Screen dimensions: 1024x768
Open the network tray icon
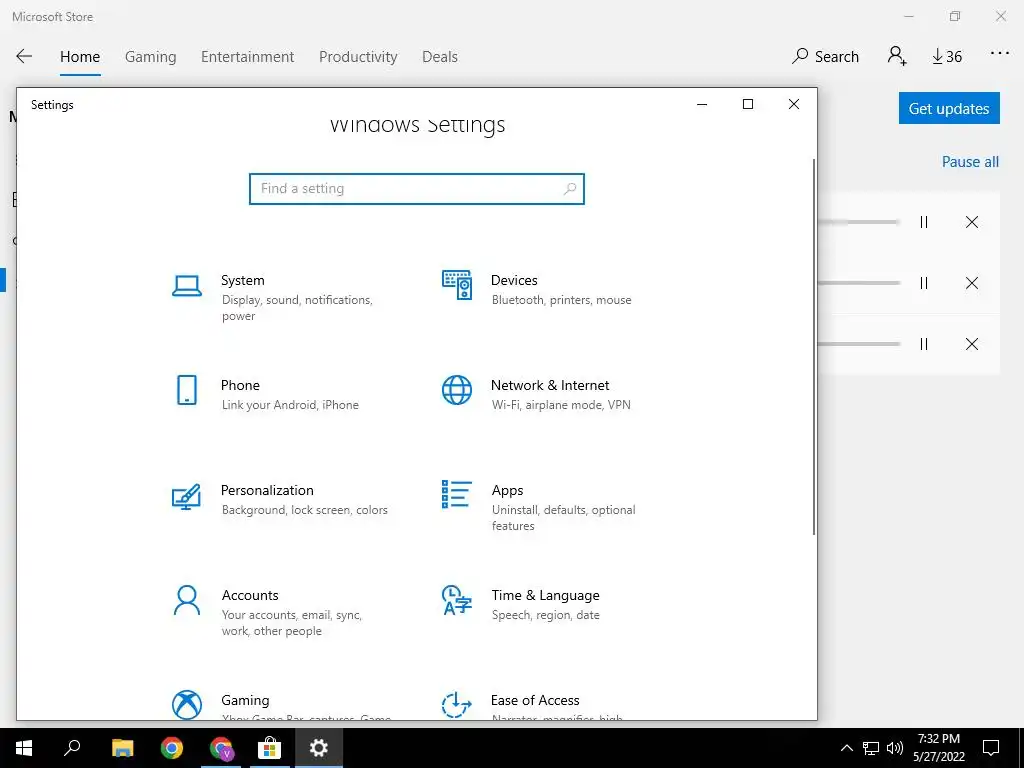(x=871, y=748)
